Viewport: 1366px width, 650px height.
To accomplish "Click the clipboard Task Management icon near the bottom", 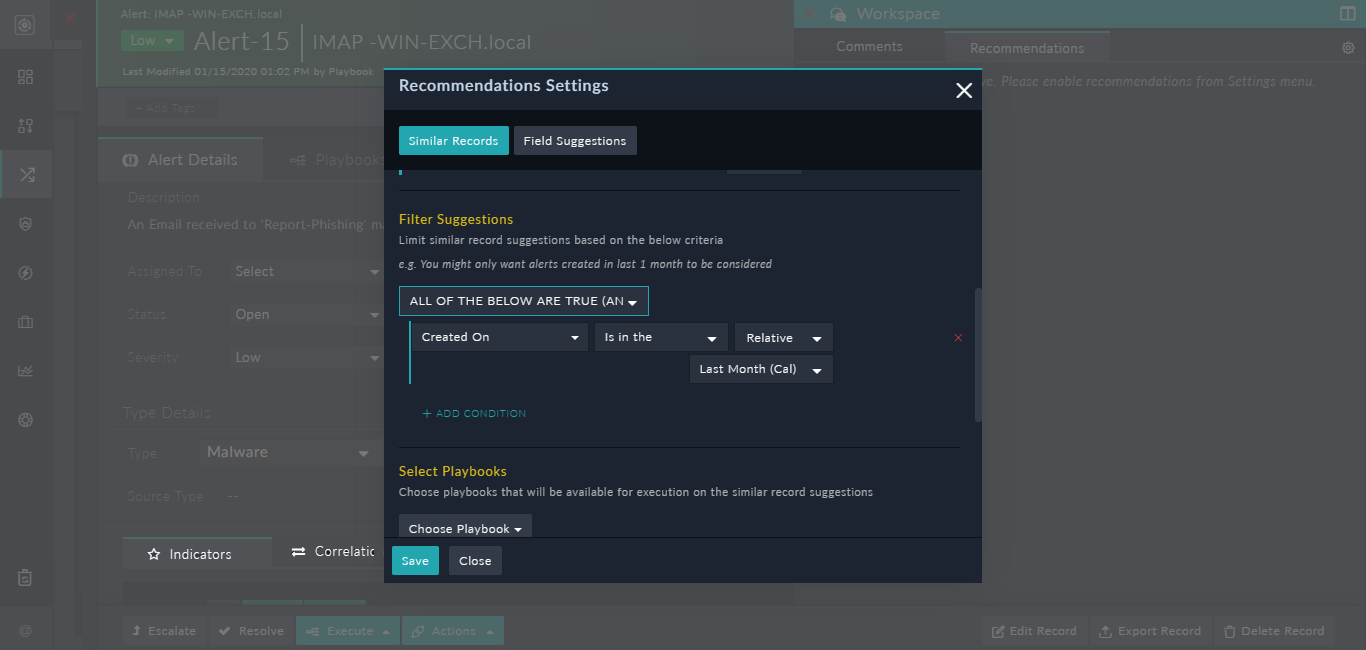I will (26, 577).
